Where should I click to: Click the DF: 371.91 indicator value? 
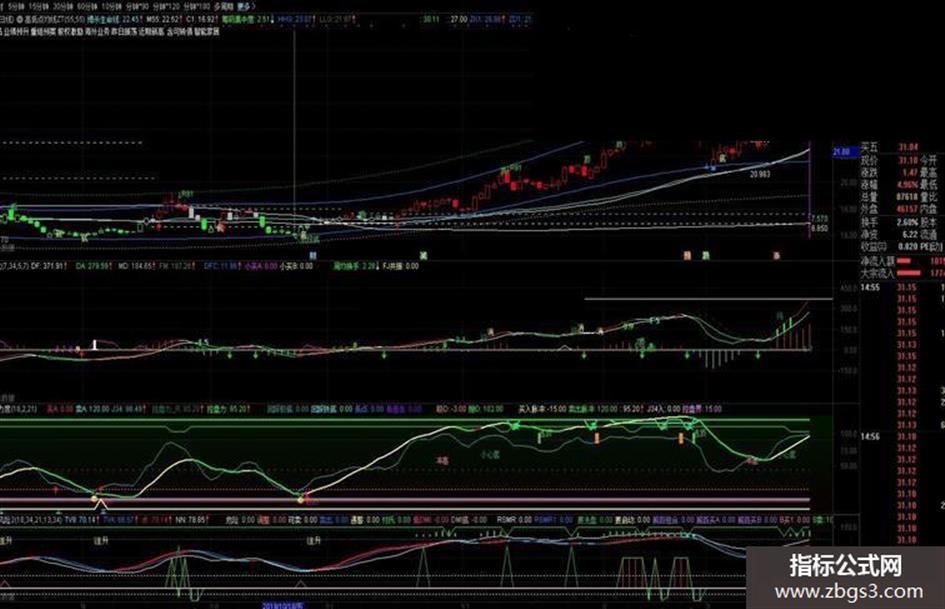tap(48, 266)
